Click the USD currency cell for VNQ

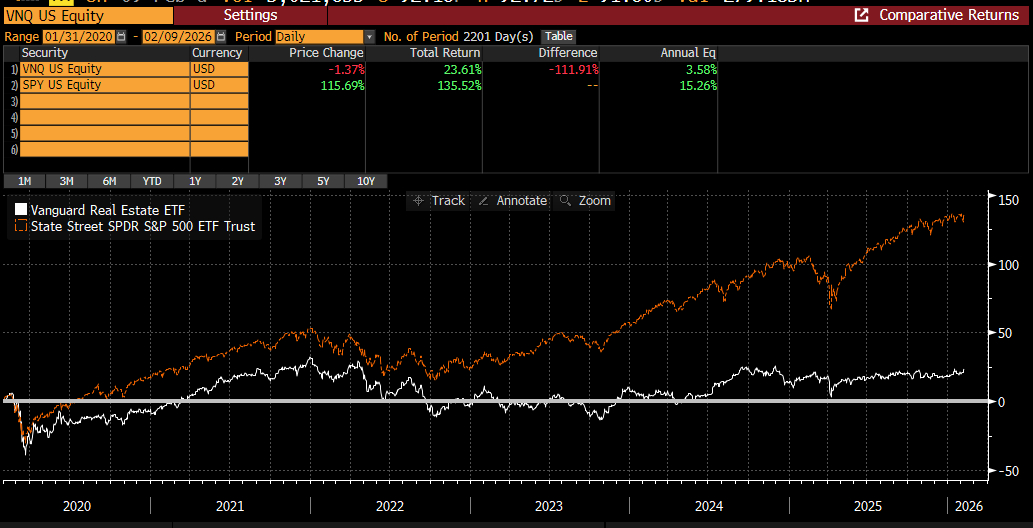(x=218, y=69)
